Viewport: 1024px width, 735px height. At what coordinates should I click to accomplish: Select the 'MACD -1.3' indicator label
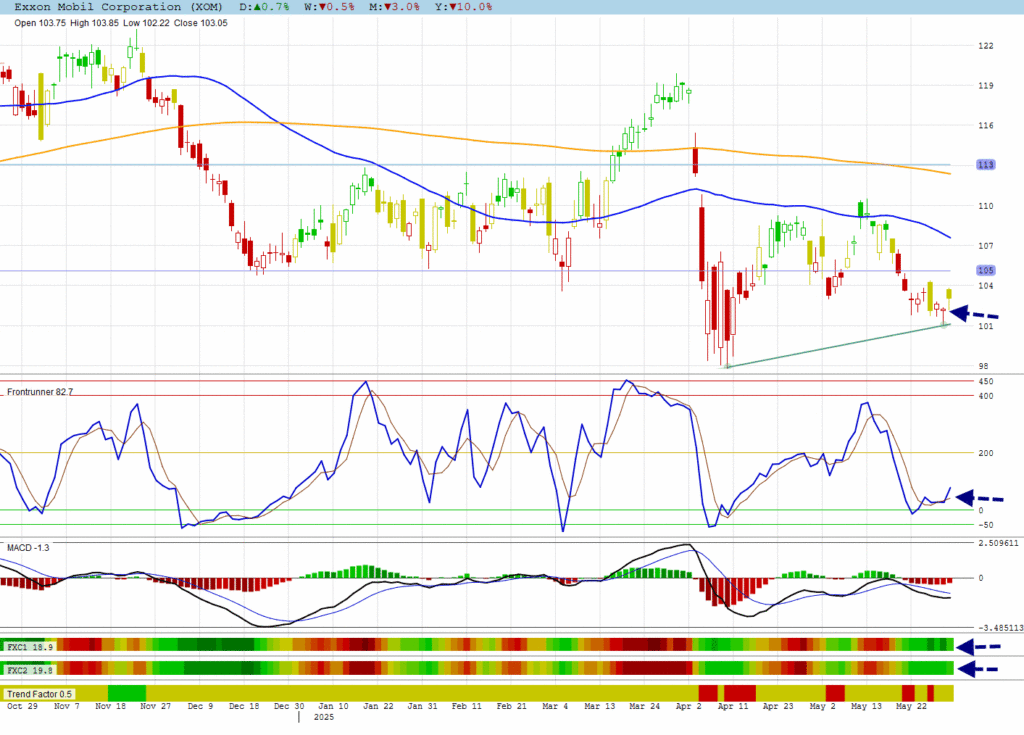point(28,547)
